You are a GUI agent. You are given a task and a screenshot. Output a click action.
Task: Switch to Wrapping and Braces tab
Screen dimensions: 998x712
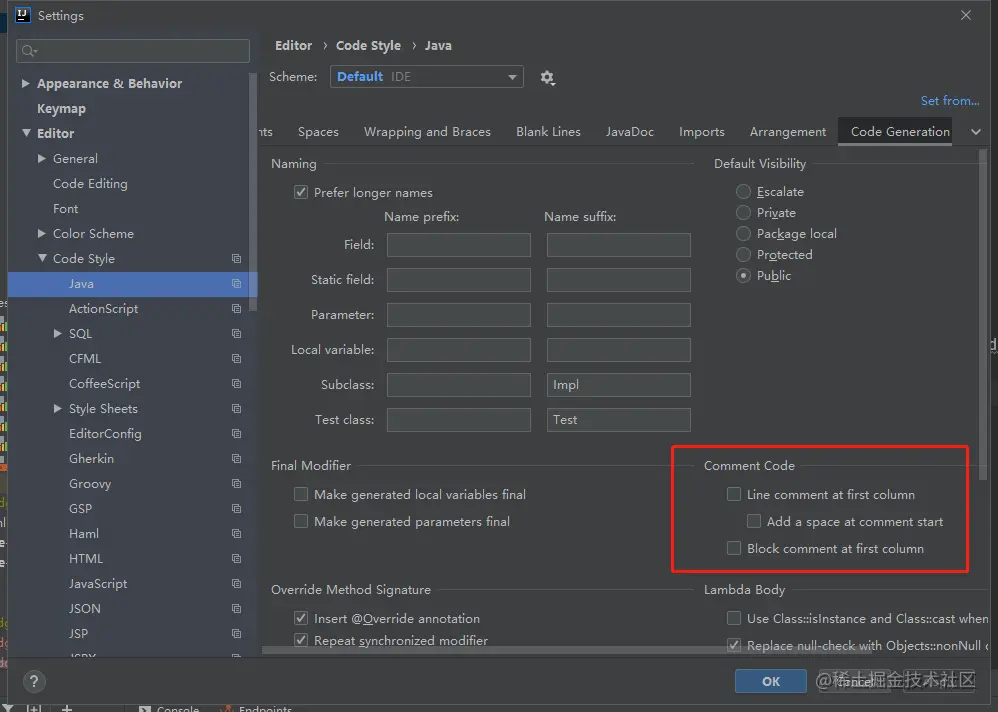(427, 132)
